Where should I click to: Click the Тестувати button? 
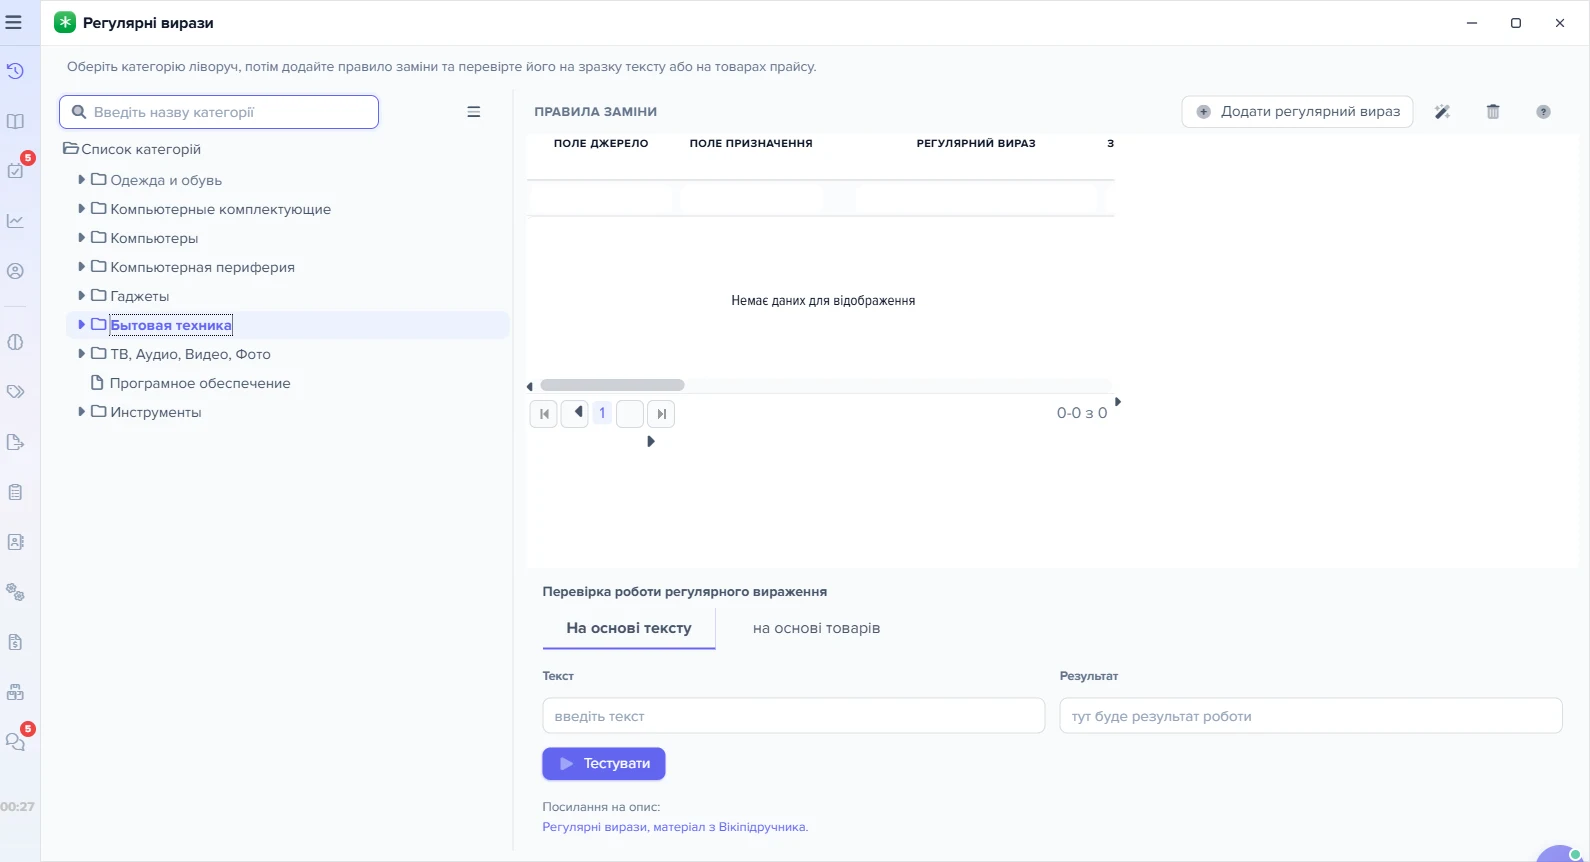pyautogui.click(x=604, y=763)
